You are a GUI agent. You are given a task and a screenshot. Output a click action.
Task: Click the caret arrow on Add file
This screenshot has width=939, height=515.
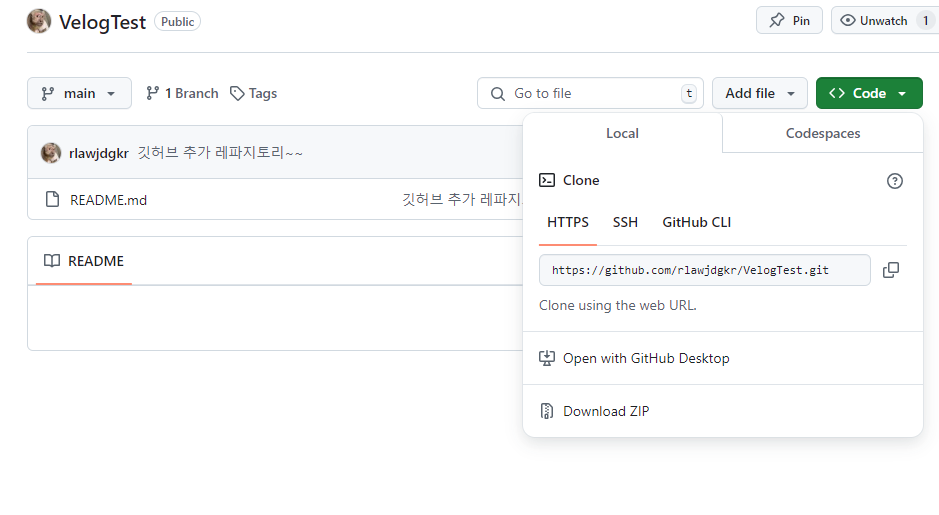click(791, 94)
